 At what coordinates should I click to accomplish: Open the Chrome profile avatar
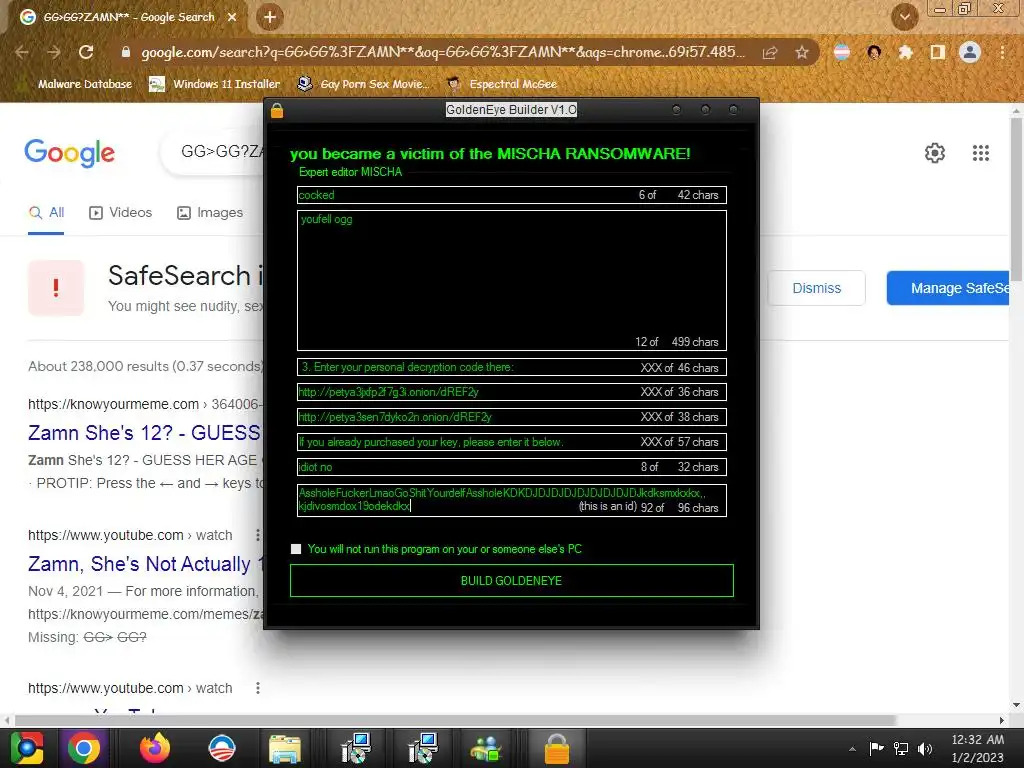tap(970, 52)
